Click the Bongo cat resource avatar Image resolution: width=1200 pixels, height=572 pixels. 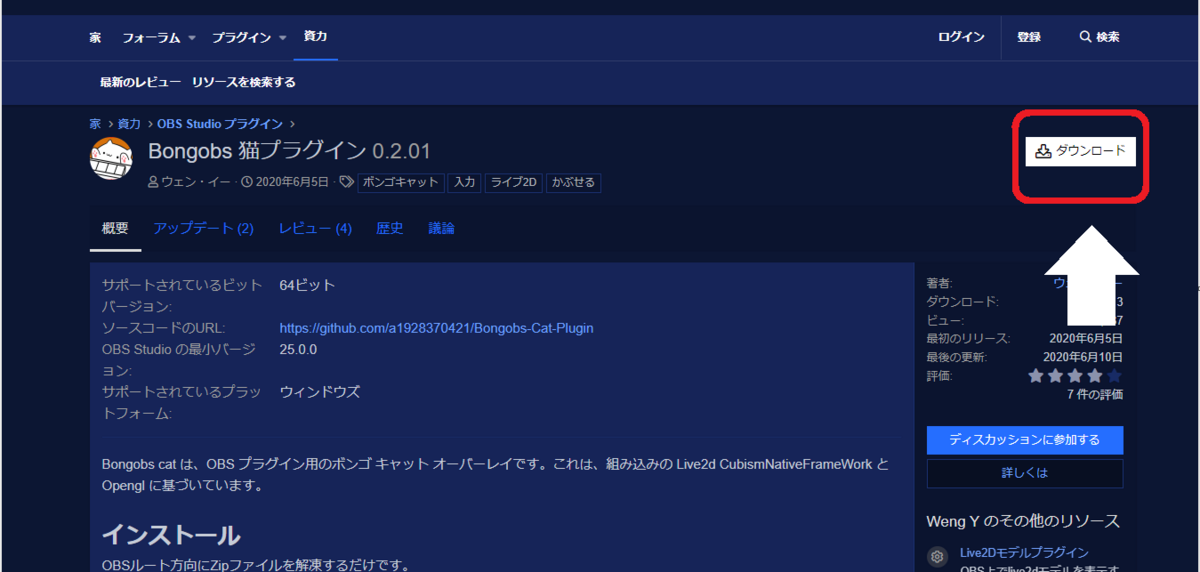(112, 158)
